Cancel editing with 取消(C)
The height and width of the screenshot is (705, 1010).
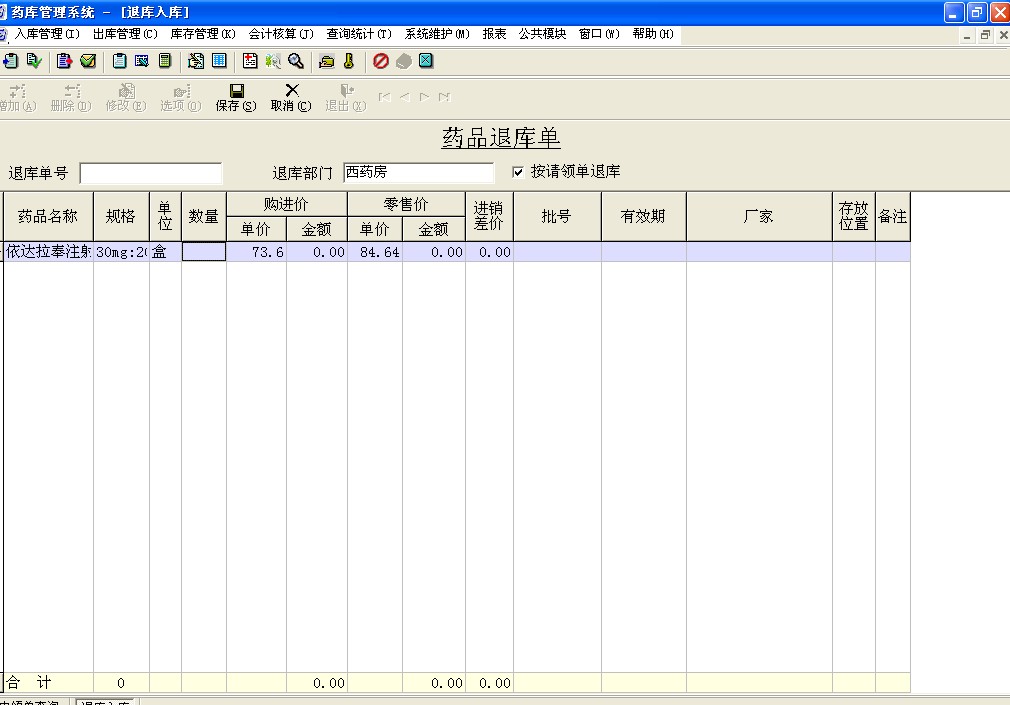291,97
